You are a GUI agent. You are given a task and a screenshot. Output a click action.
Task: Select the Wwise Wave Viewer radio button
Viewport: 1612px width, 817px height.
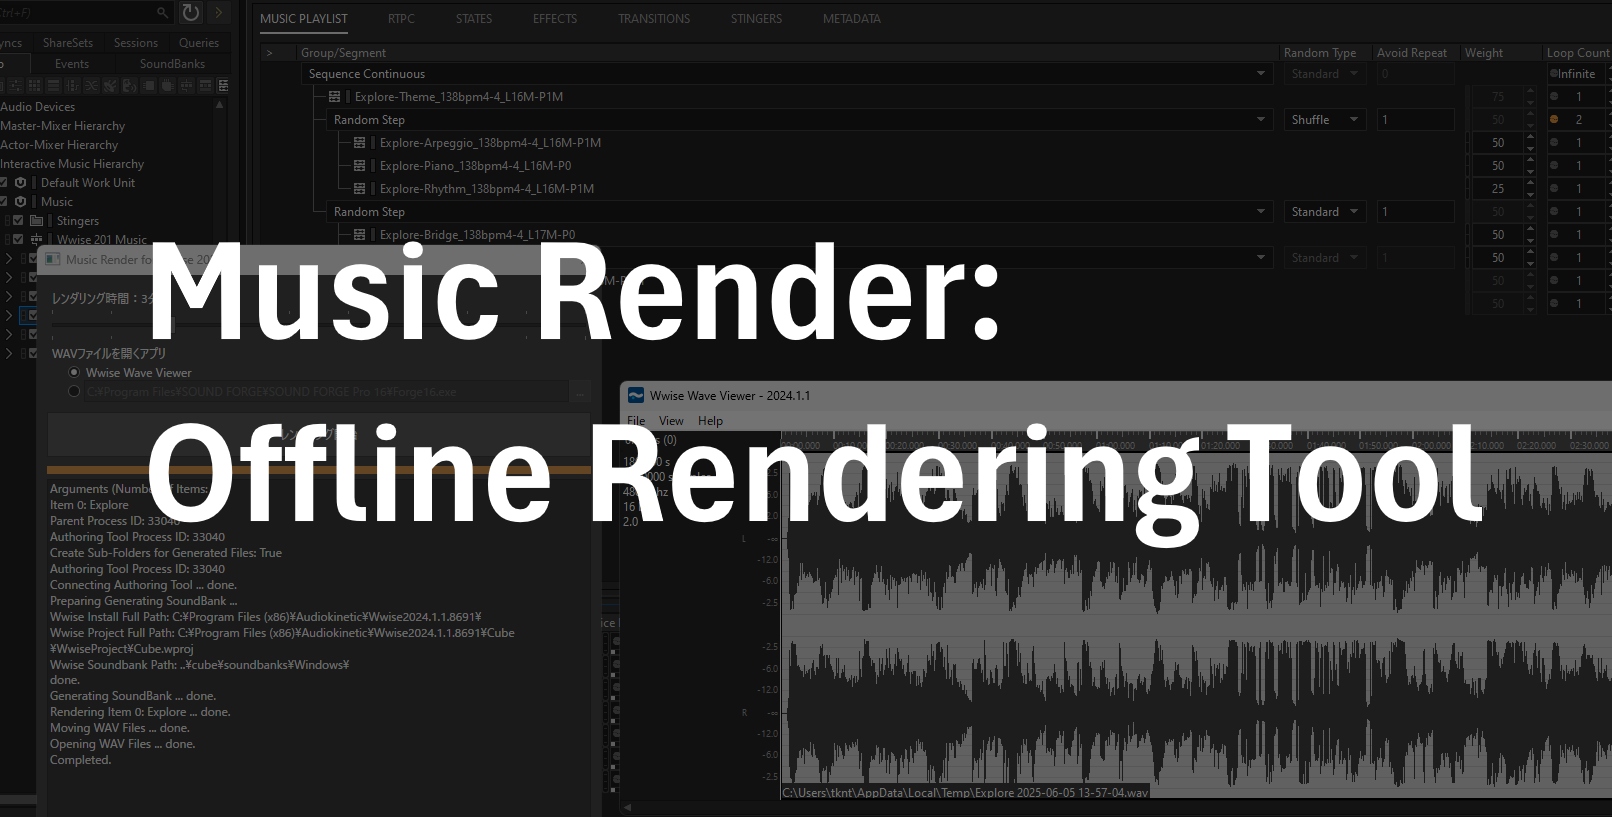tap(74, 373)
